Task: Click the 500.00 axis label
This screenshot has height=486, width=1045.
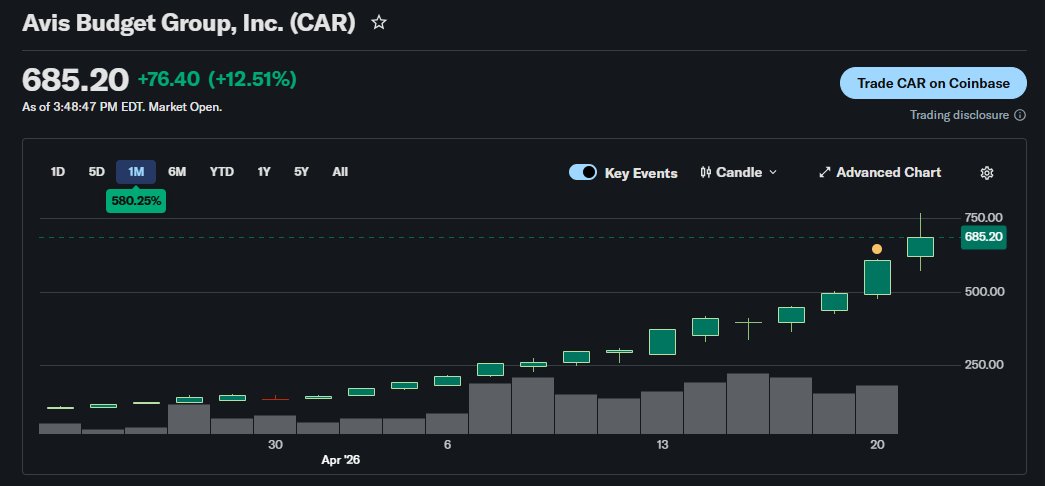Action: (983, 291)
